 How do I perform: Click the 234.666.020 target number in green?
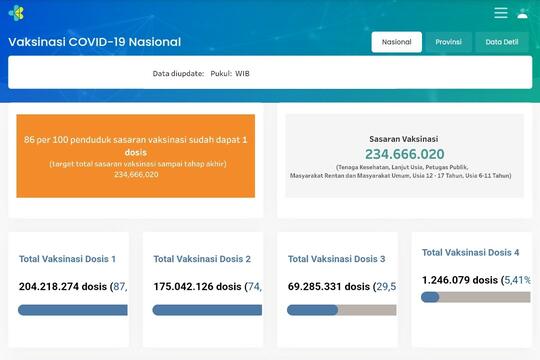click(x=405, y=154)
